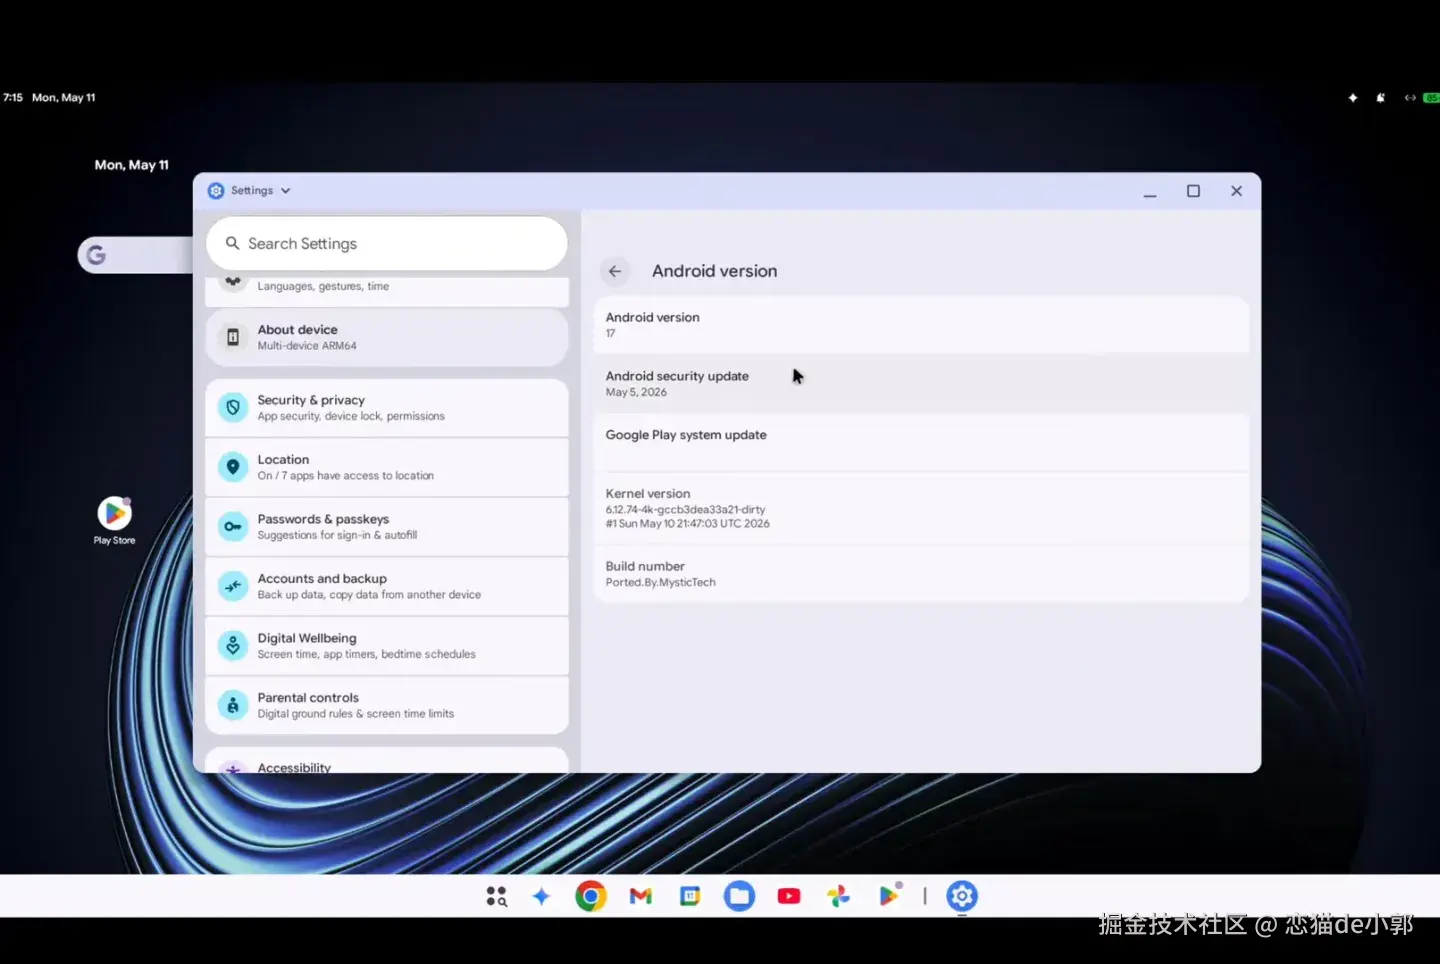Click the About device phone icon
The image size is (1440, 964).
(233, 337)
